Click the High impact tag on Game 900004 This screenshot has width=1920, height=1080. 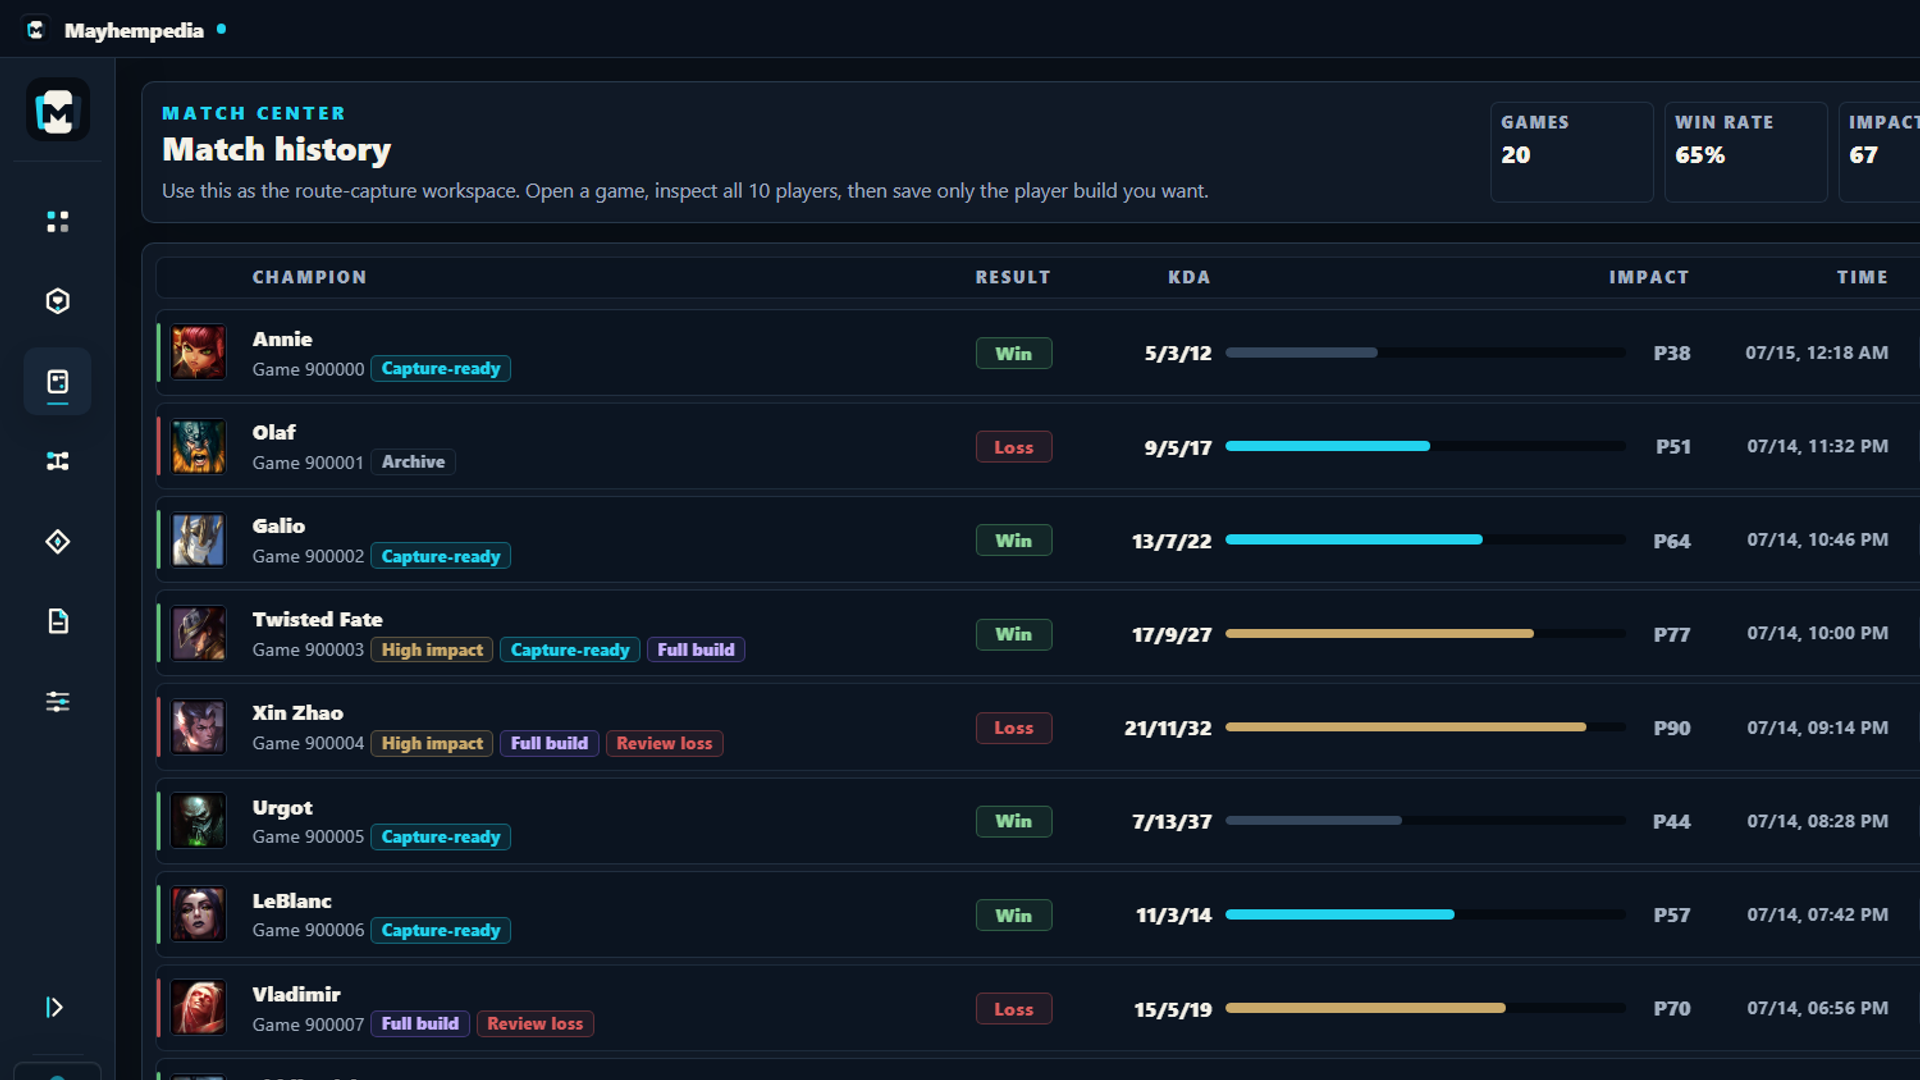432,743
